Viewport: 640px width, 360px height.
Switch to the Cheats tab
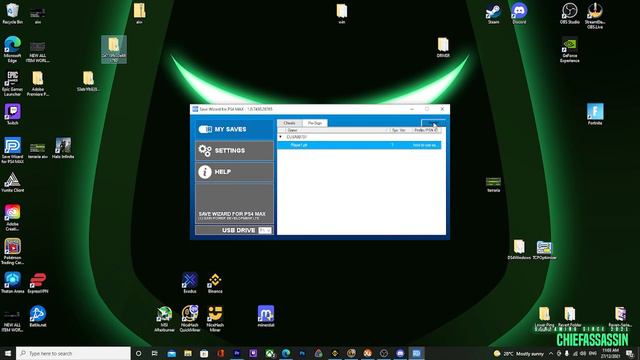[x=289, y=123]
